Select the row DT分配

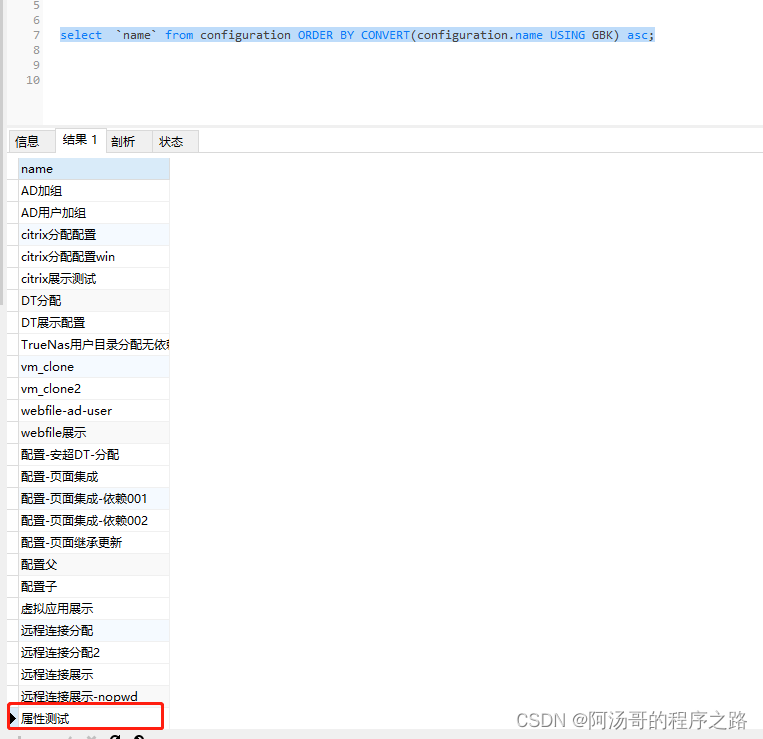point(94,301)
